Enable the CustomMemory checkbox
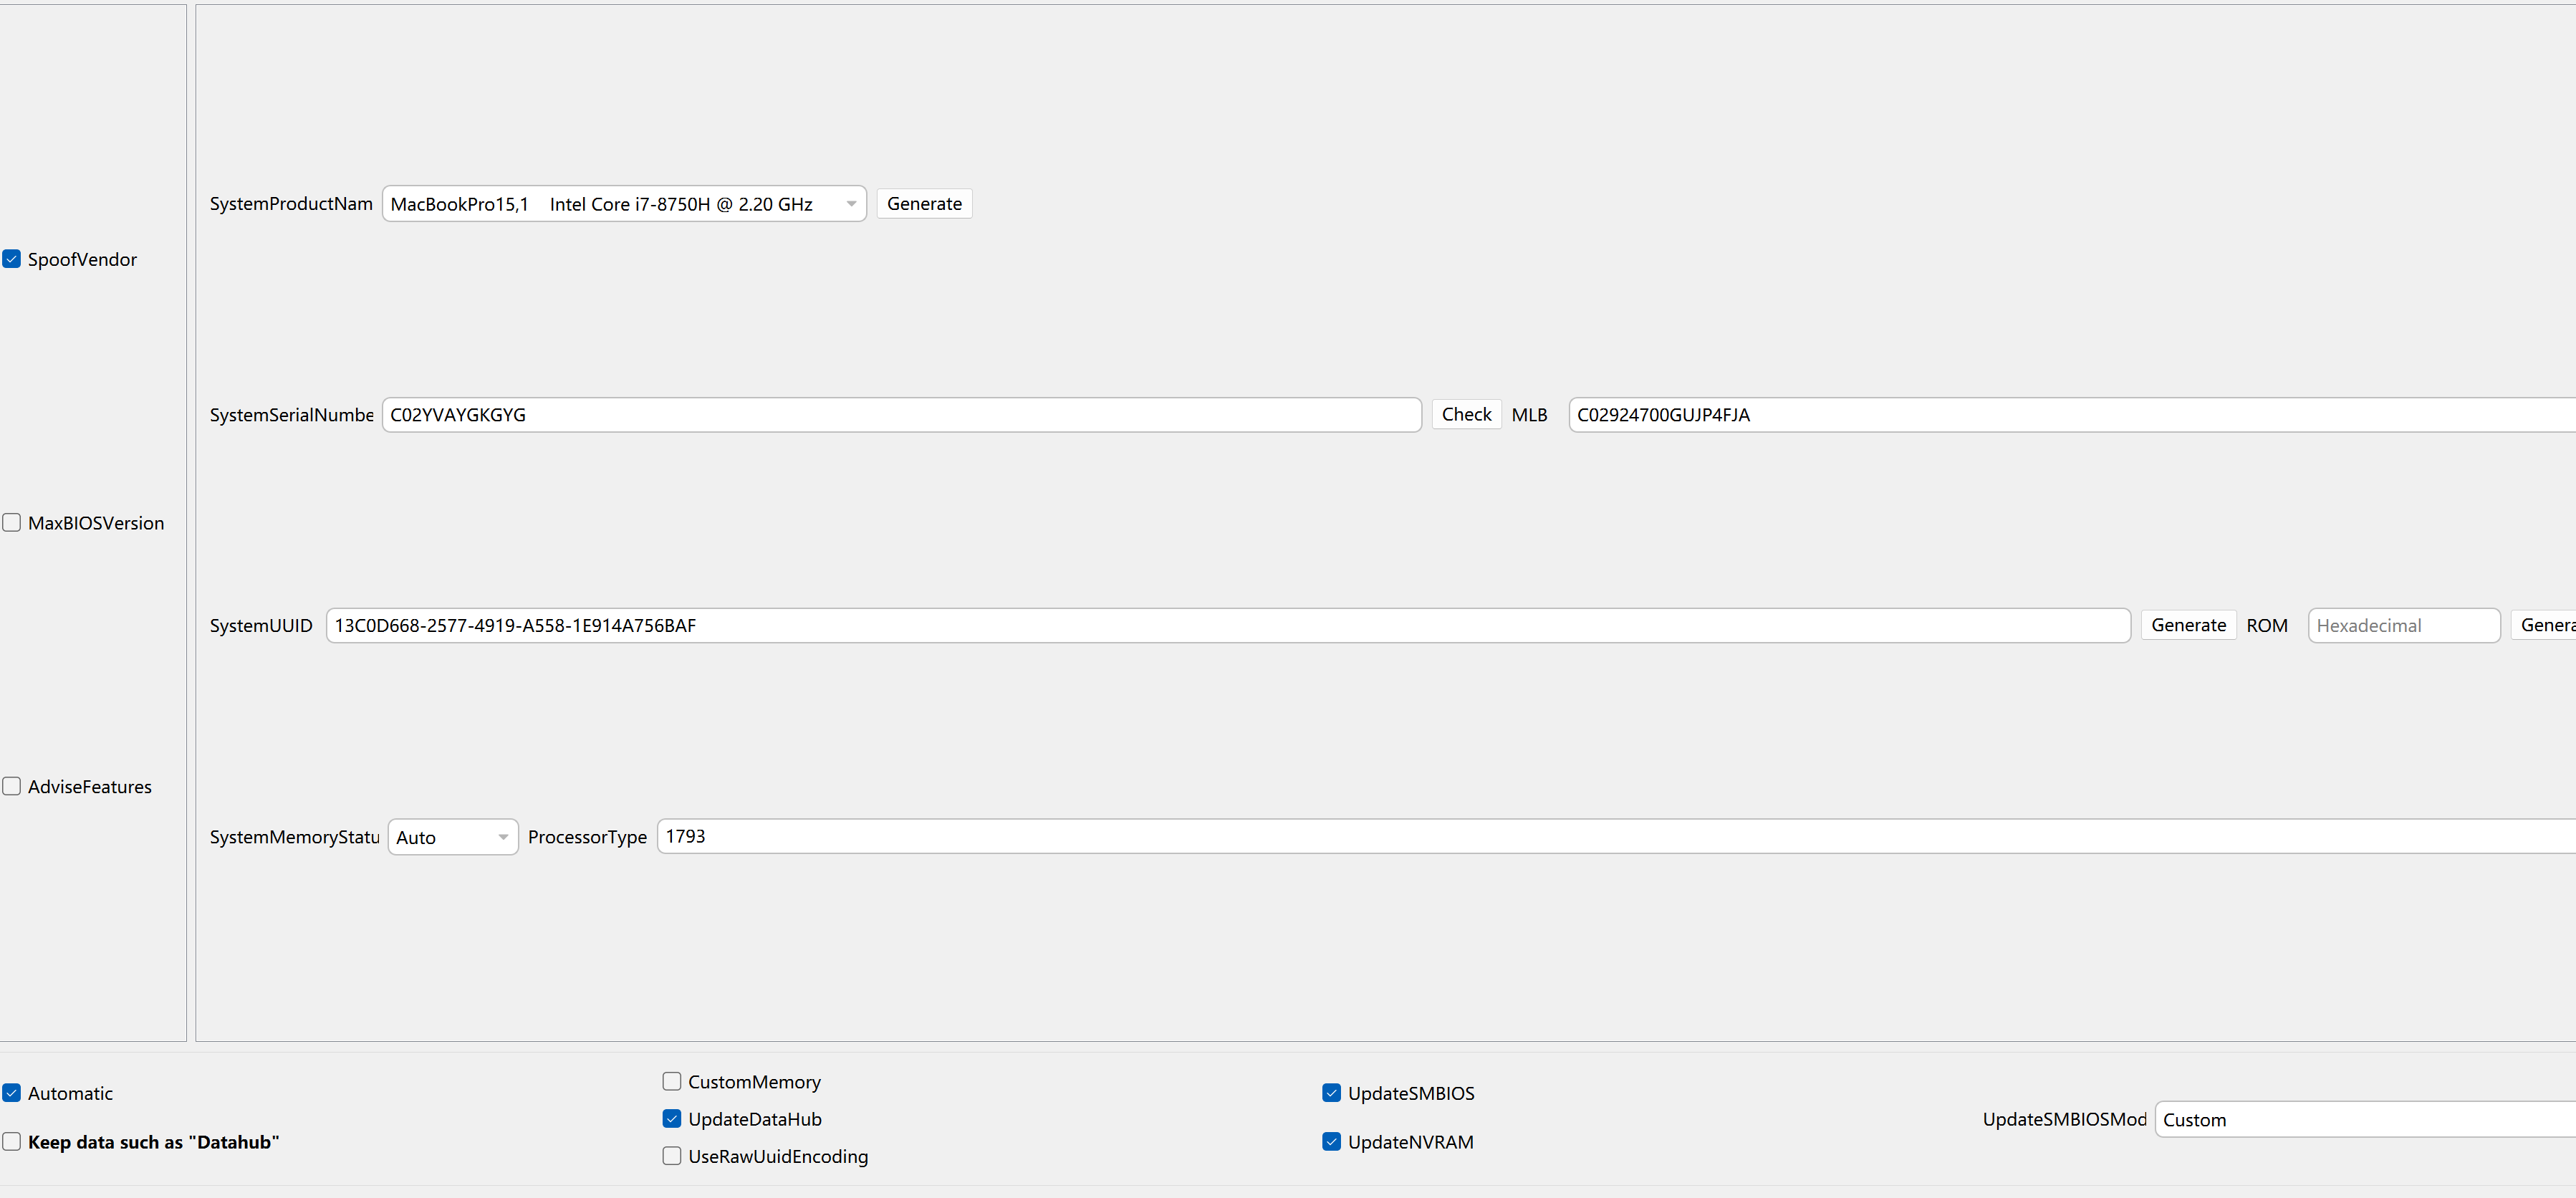The height and width of the screenshot is (1198, 2576). tap(672, 1082)
